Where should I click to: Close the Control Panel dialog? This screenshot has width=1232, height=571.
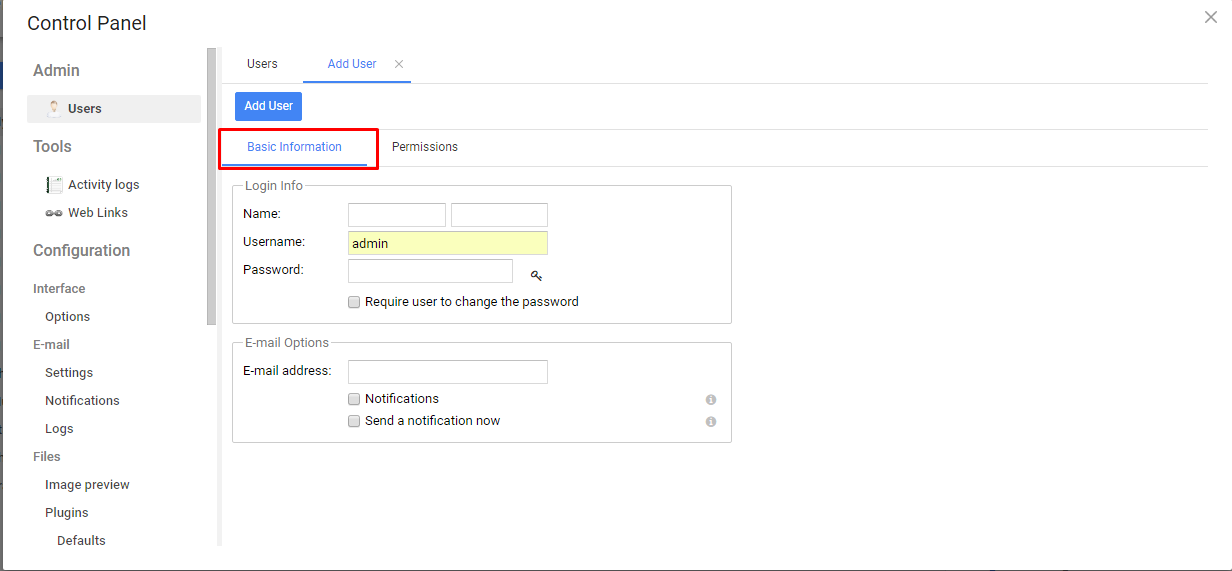(1210, 17)
